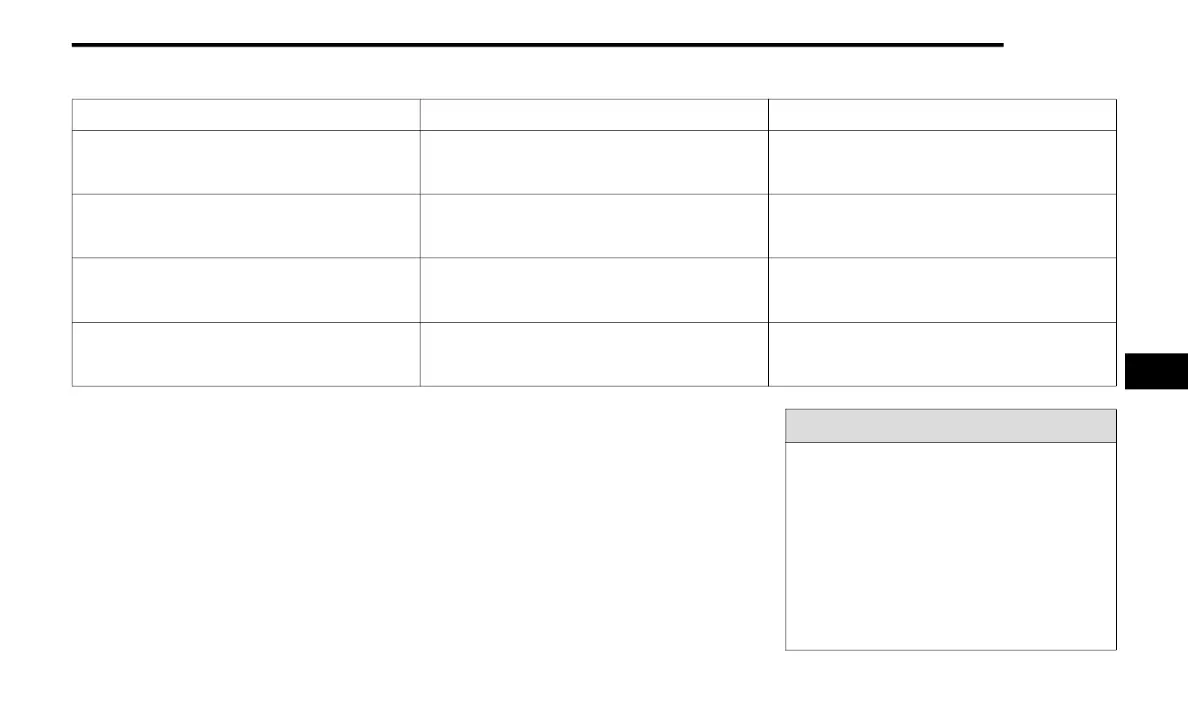
Task: Click the first body row cell in the right column
Action: pyautogui.click(x=942, y=162)
